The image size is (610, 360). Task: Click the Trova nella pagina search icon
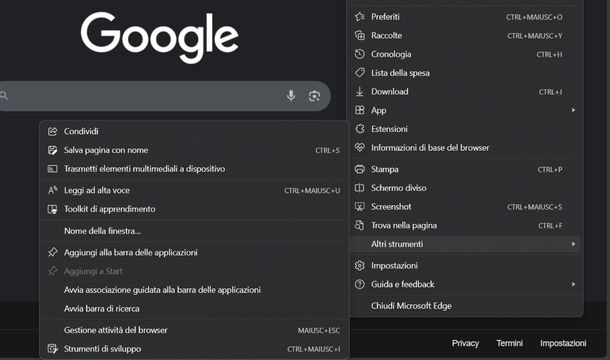[360, 225]
